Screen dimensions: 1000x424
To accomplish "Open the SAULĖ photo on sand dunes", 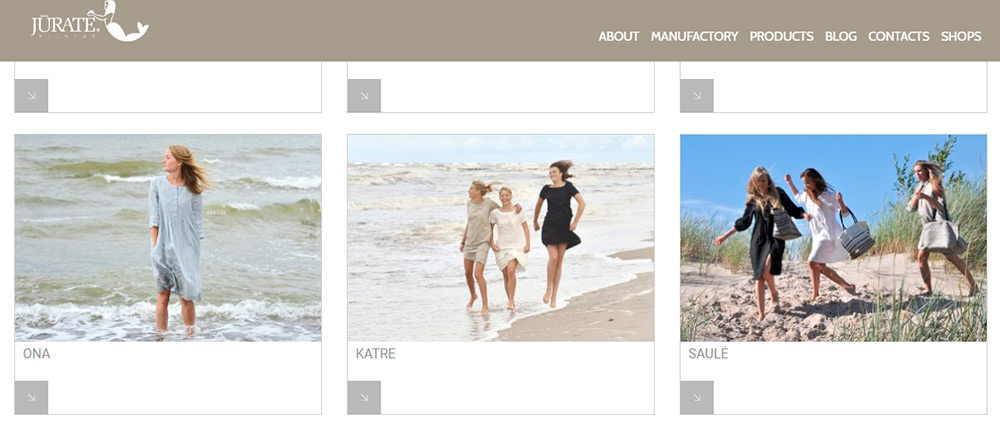I will 833,238.
